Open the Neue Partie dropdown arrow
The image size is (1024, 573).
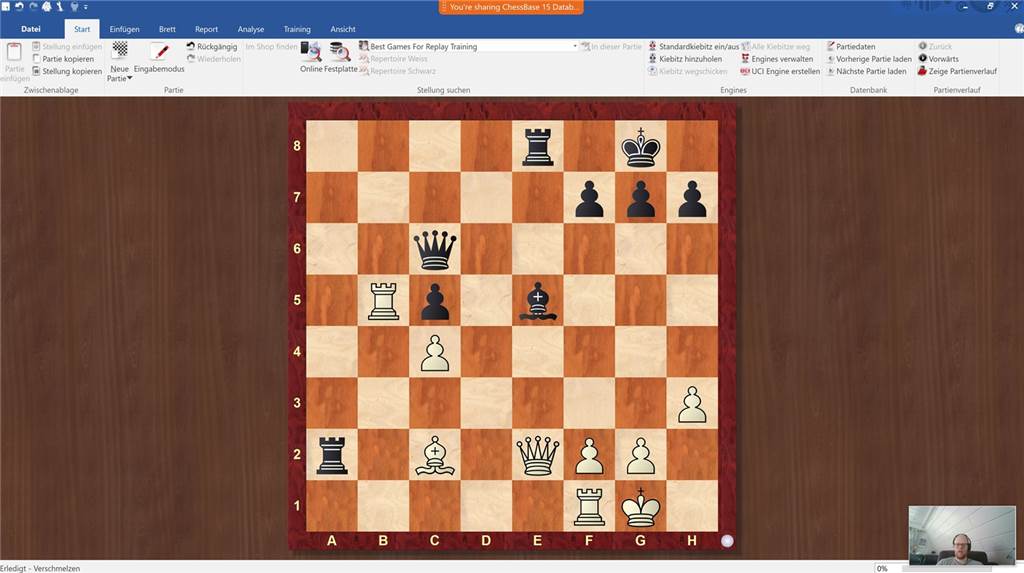129,78
